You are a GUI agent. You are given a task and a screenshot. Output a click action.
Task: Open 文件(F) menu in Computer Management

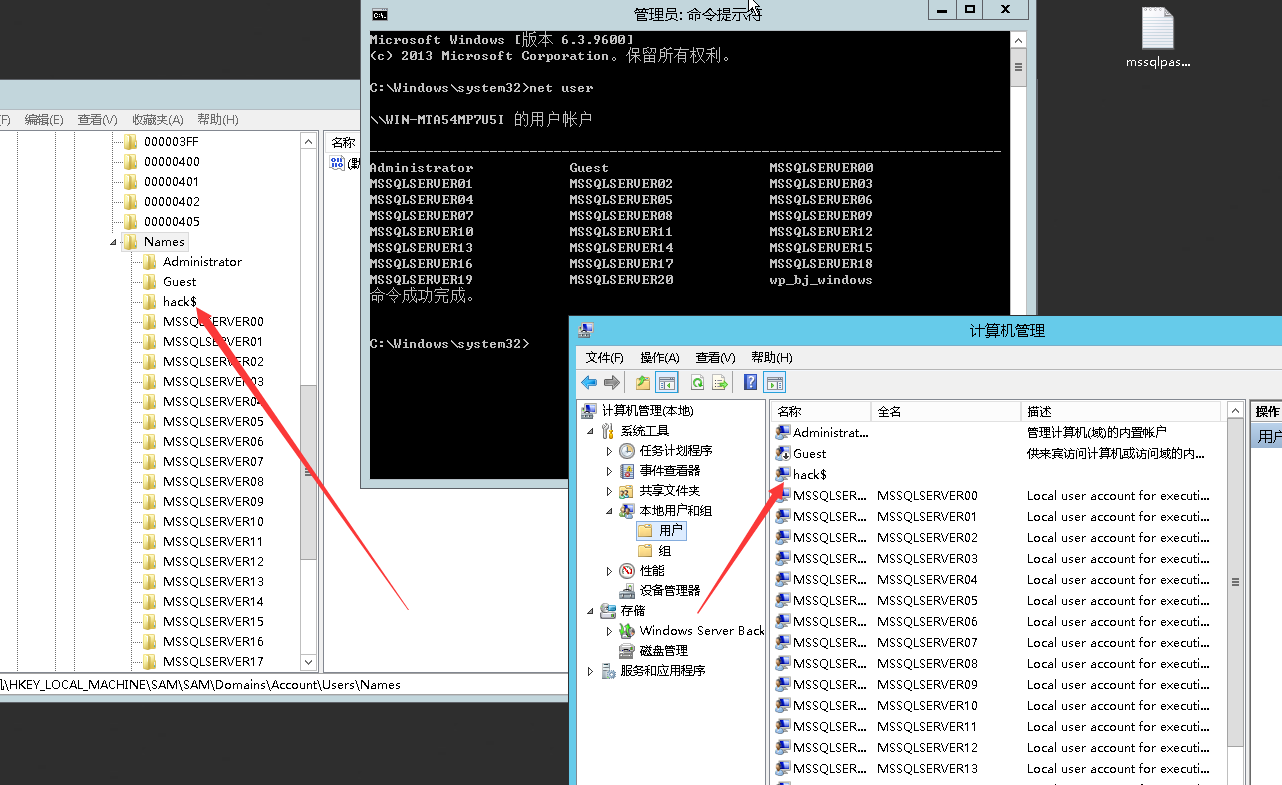click(x=605, y=357)
